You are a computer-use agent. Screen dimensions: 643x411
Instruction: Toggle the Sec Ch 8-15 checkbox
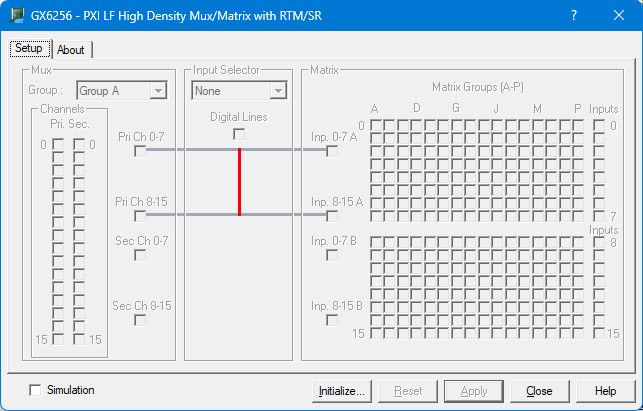pos(140,319)
